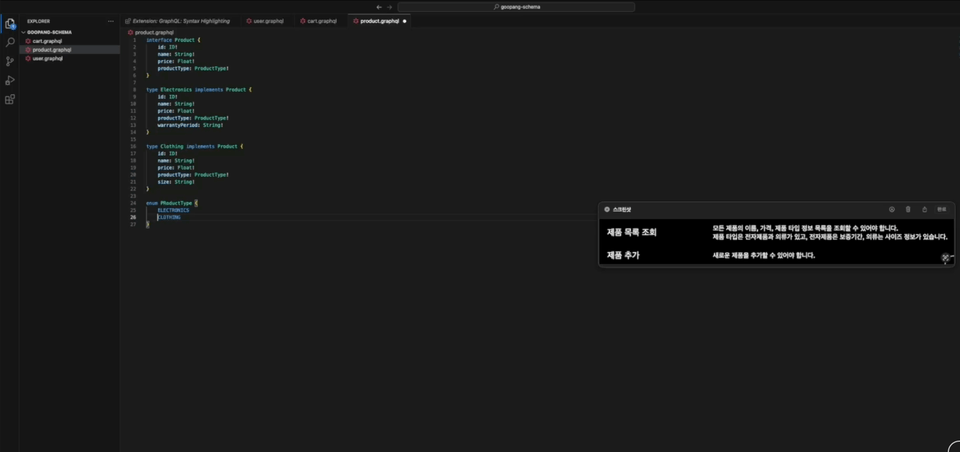Click the 완료 button in screenshot overlay
Viewport: 960px width, 452px height.
tap(941, 209)
